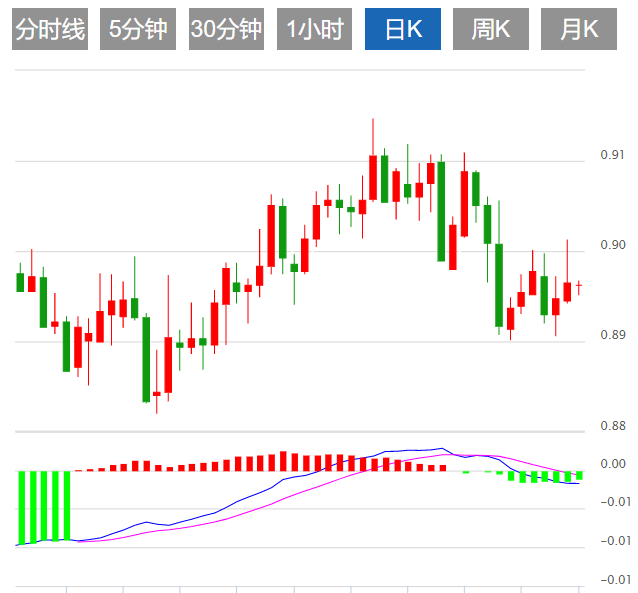Click the 0.88 price axis label
Screen dimensions: 638x593
(613, 426)
